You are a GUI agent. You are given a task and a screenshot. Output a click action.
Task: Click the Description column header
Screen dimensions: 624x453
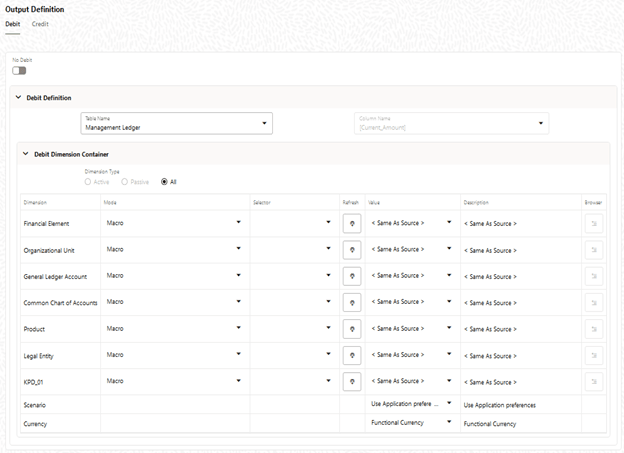(476, 203)
